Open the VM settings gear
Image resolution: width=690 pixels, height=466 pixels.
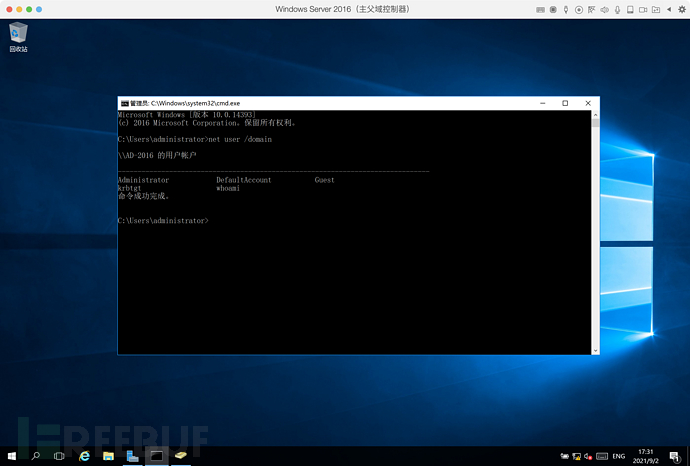682,9
